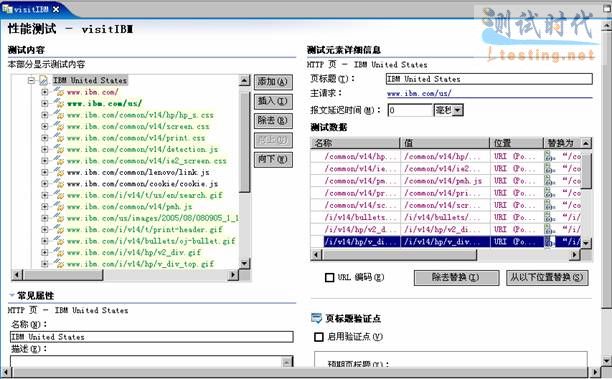The image size is (612, 379).
Task: Click the scroll down arrow of test tree
Action: pyautogui.click(x=244, y=263)
